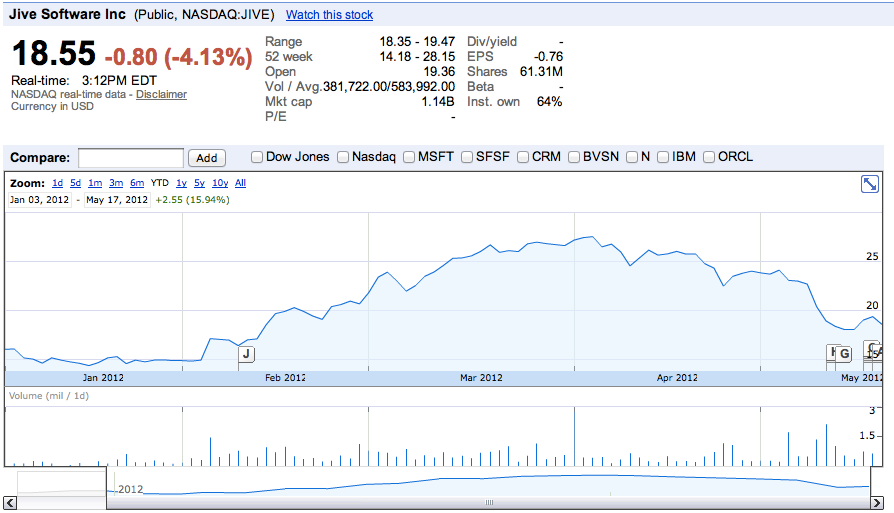Zoom the chart to 5y
Viewport: 894px width, 513px height.
[x=200, y=183]
